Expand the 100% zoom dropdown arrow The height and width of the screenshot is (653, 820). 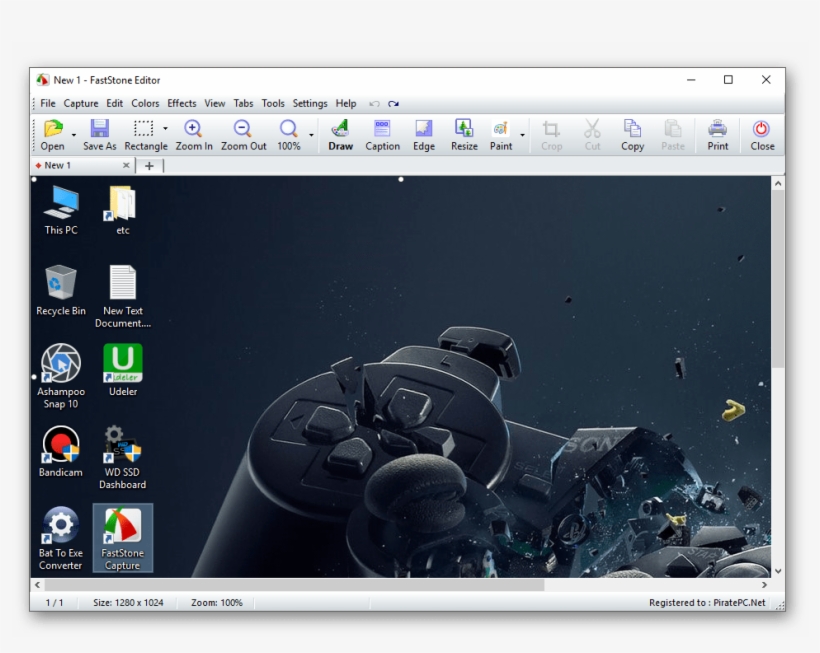pos(311,135)
